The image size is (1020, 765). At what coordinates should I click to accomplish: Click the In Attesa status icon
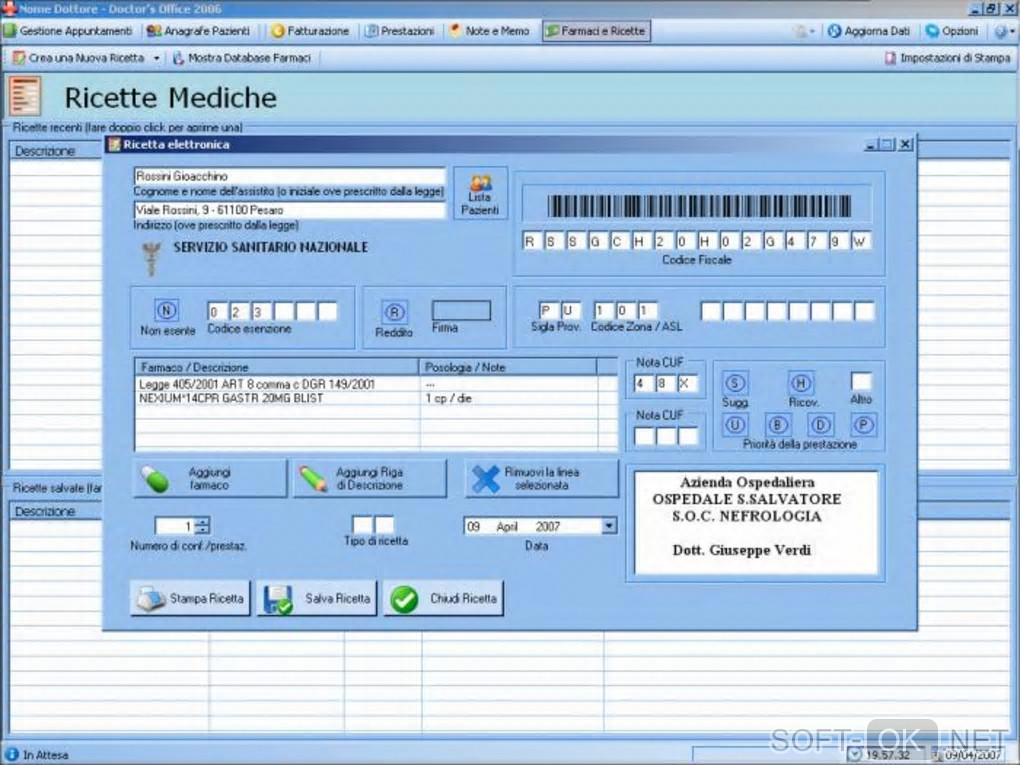click(x=12, y=754)
